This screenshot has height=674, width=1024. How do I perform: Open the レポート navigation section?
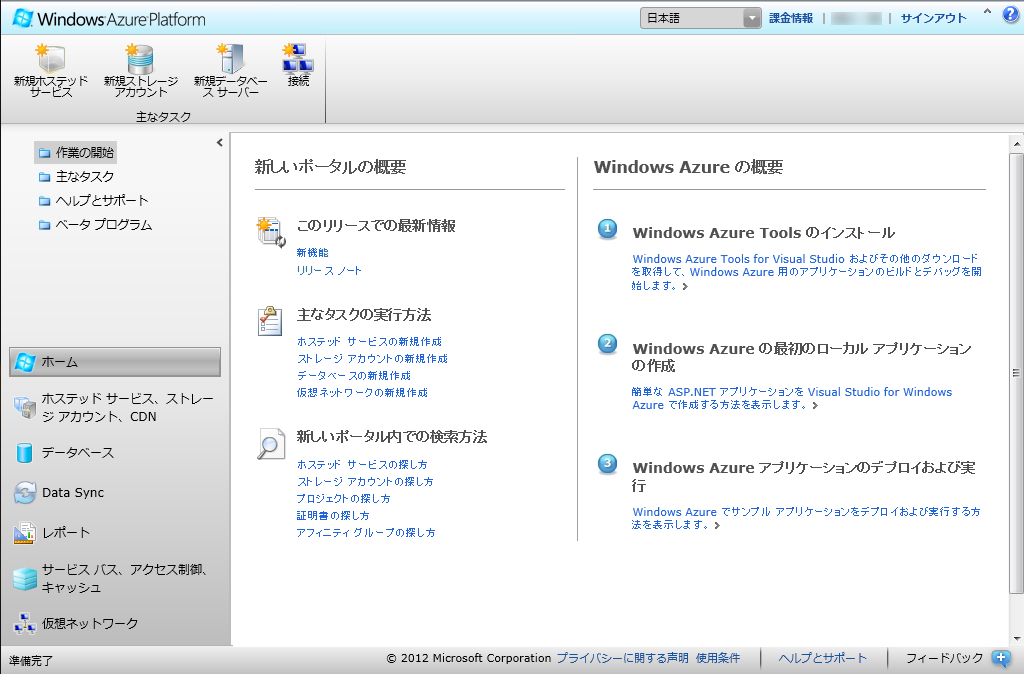pos(115,533)
